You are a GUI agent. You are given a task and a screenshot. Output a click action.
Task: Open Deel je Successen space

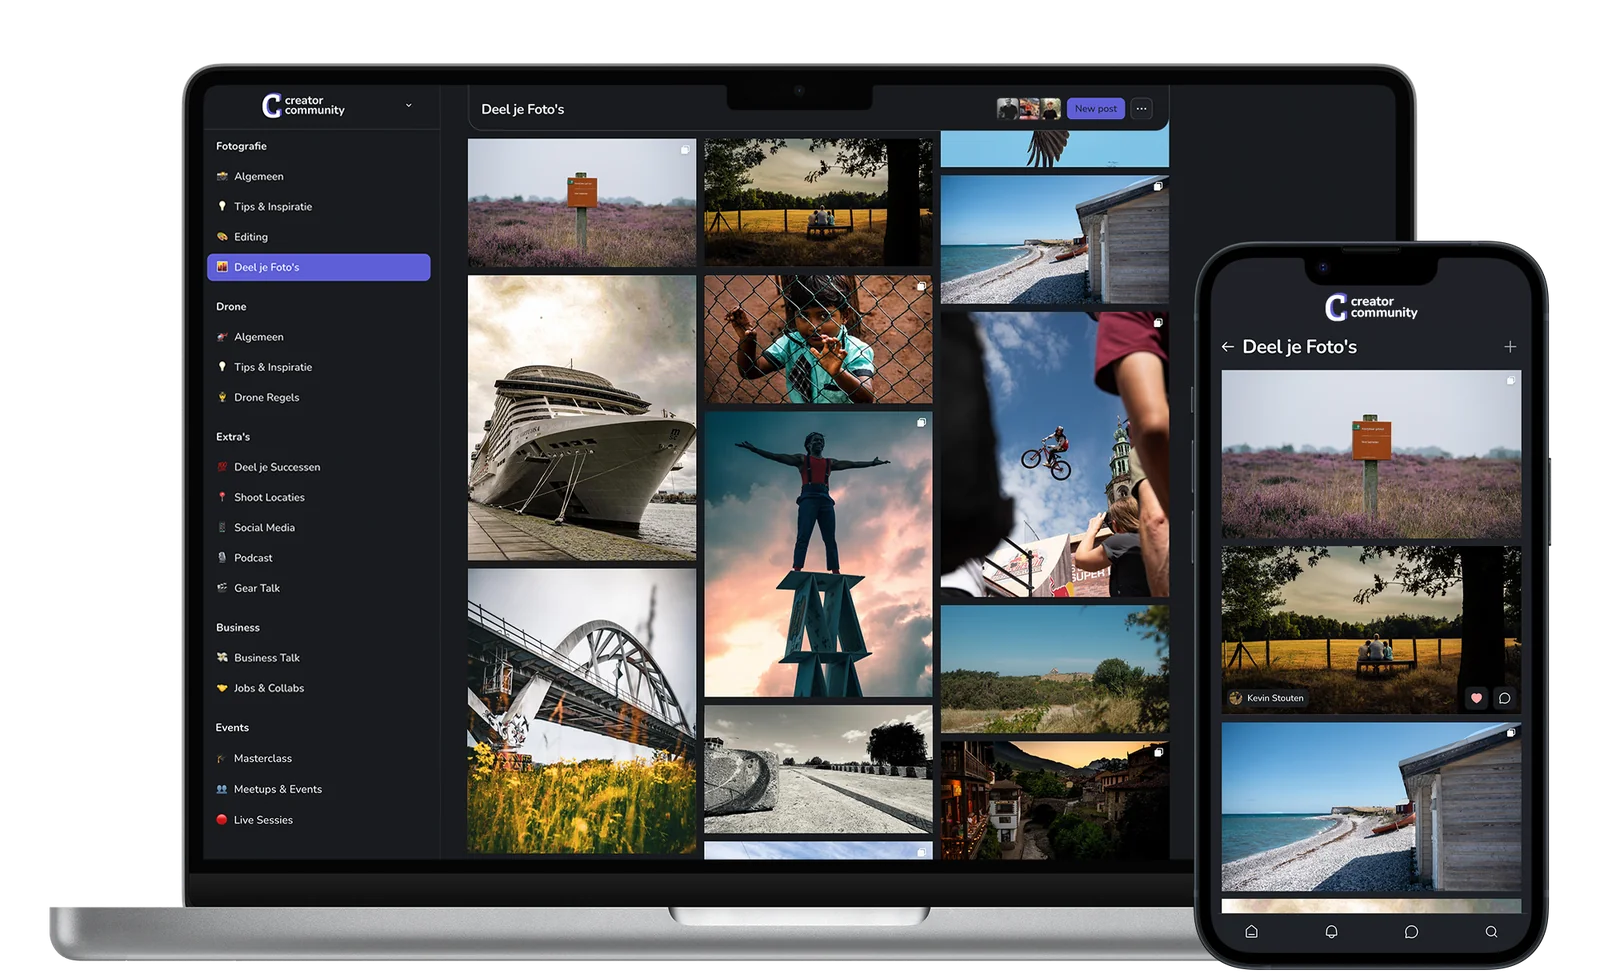[x=319, y=467]
